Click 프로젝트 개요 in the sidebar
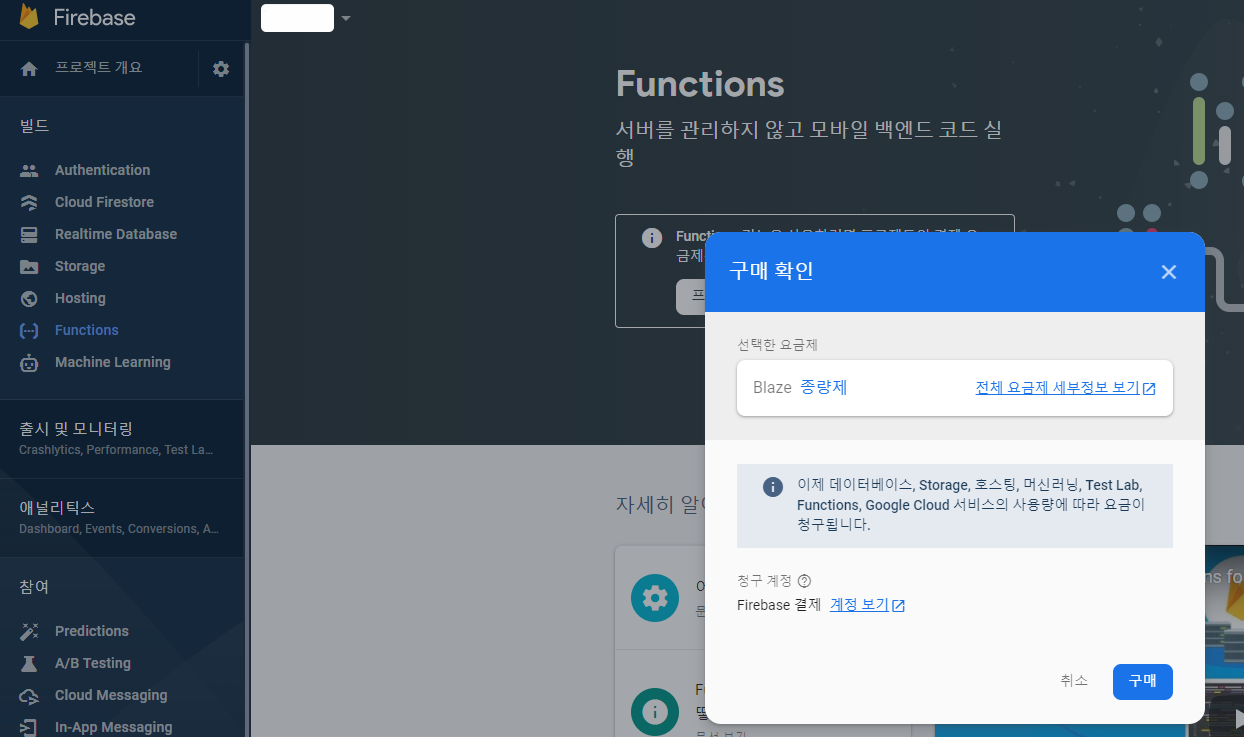Image resolution: width=1244 pixels, height=737 pixels. 99,68
